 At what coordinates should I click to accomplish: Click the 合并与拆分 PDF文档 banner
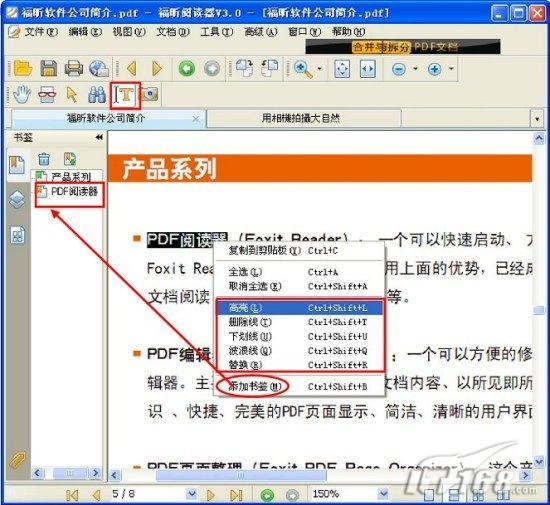403,47
